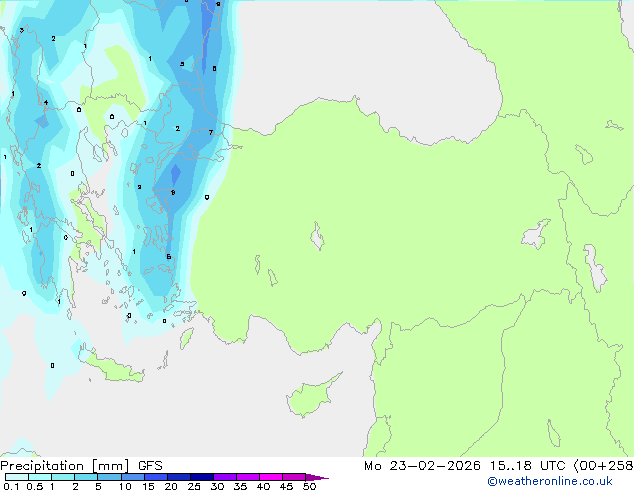This screenshot has width=634, height=490.
Task: Click the map value "7" near the strait
Action: pyautogui.click(x=211, y=132)
